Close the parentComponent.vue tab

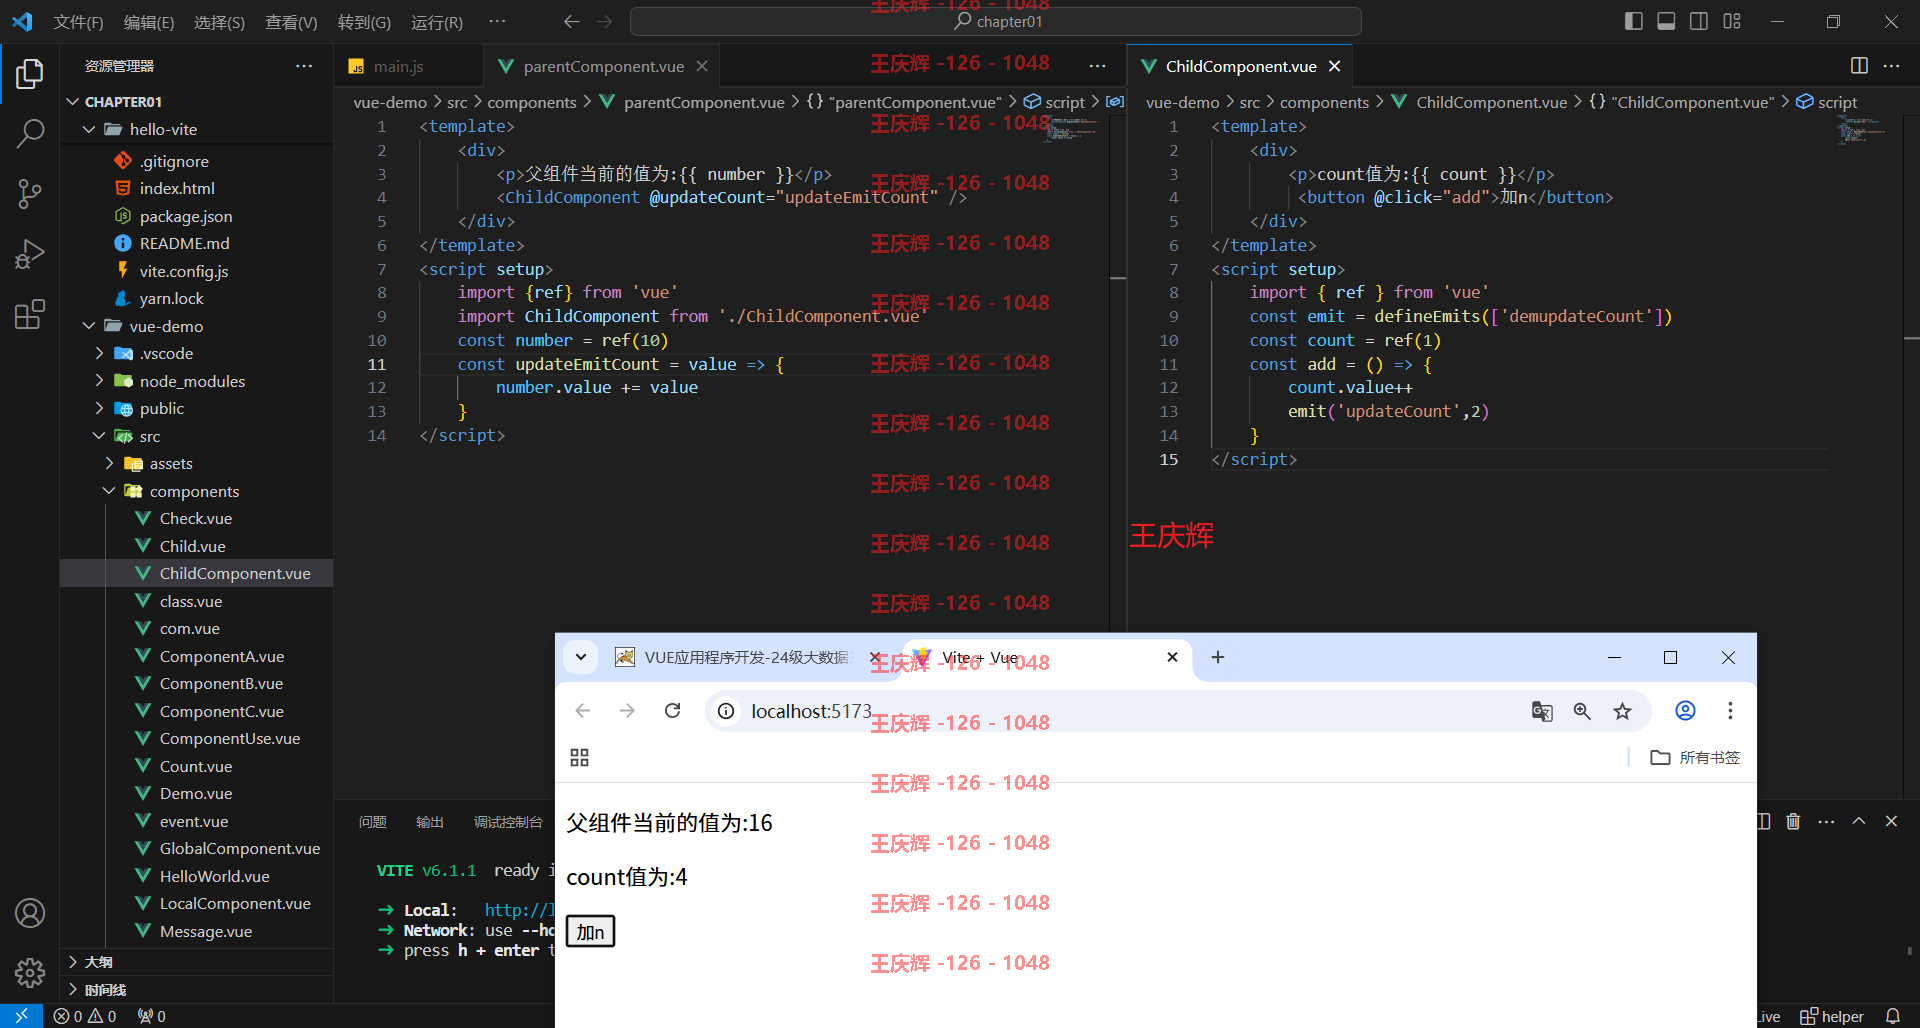point(702,66)
